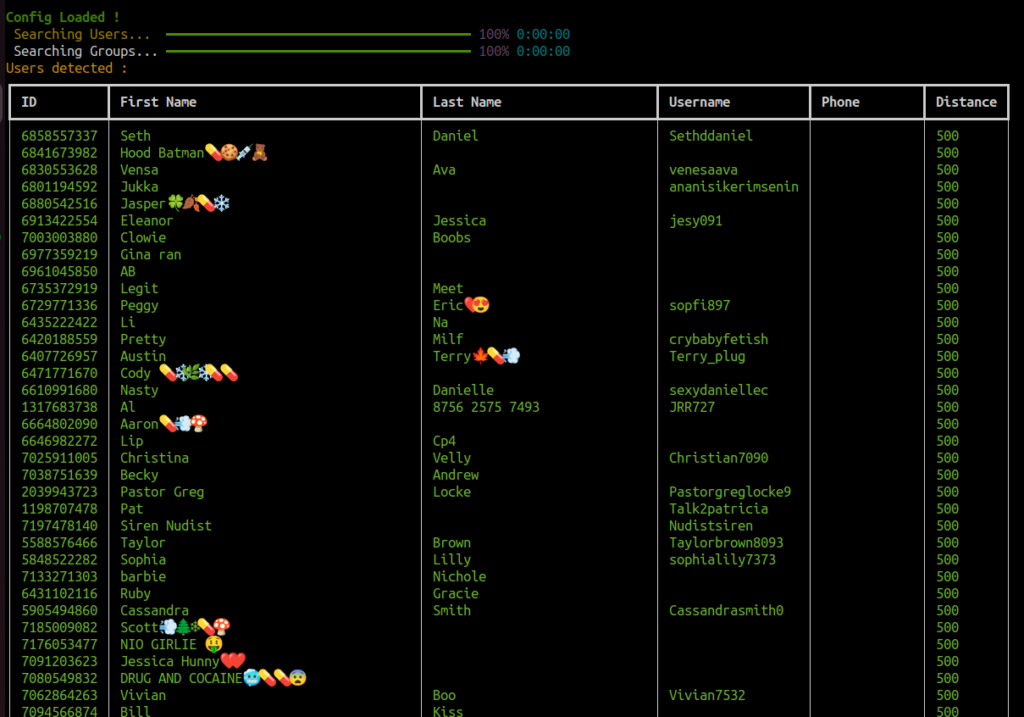Viewport: 1024px width, 717px height.
Task: Click user ID 2039943723
Action: (x=59, y=492)
